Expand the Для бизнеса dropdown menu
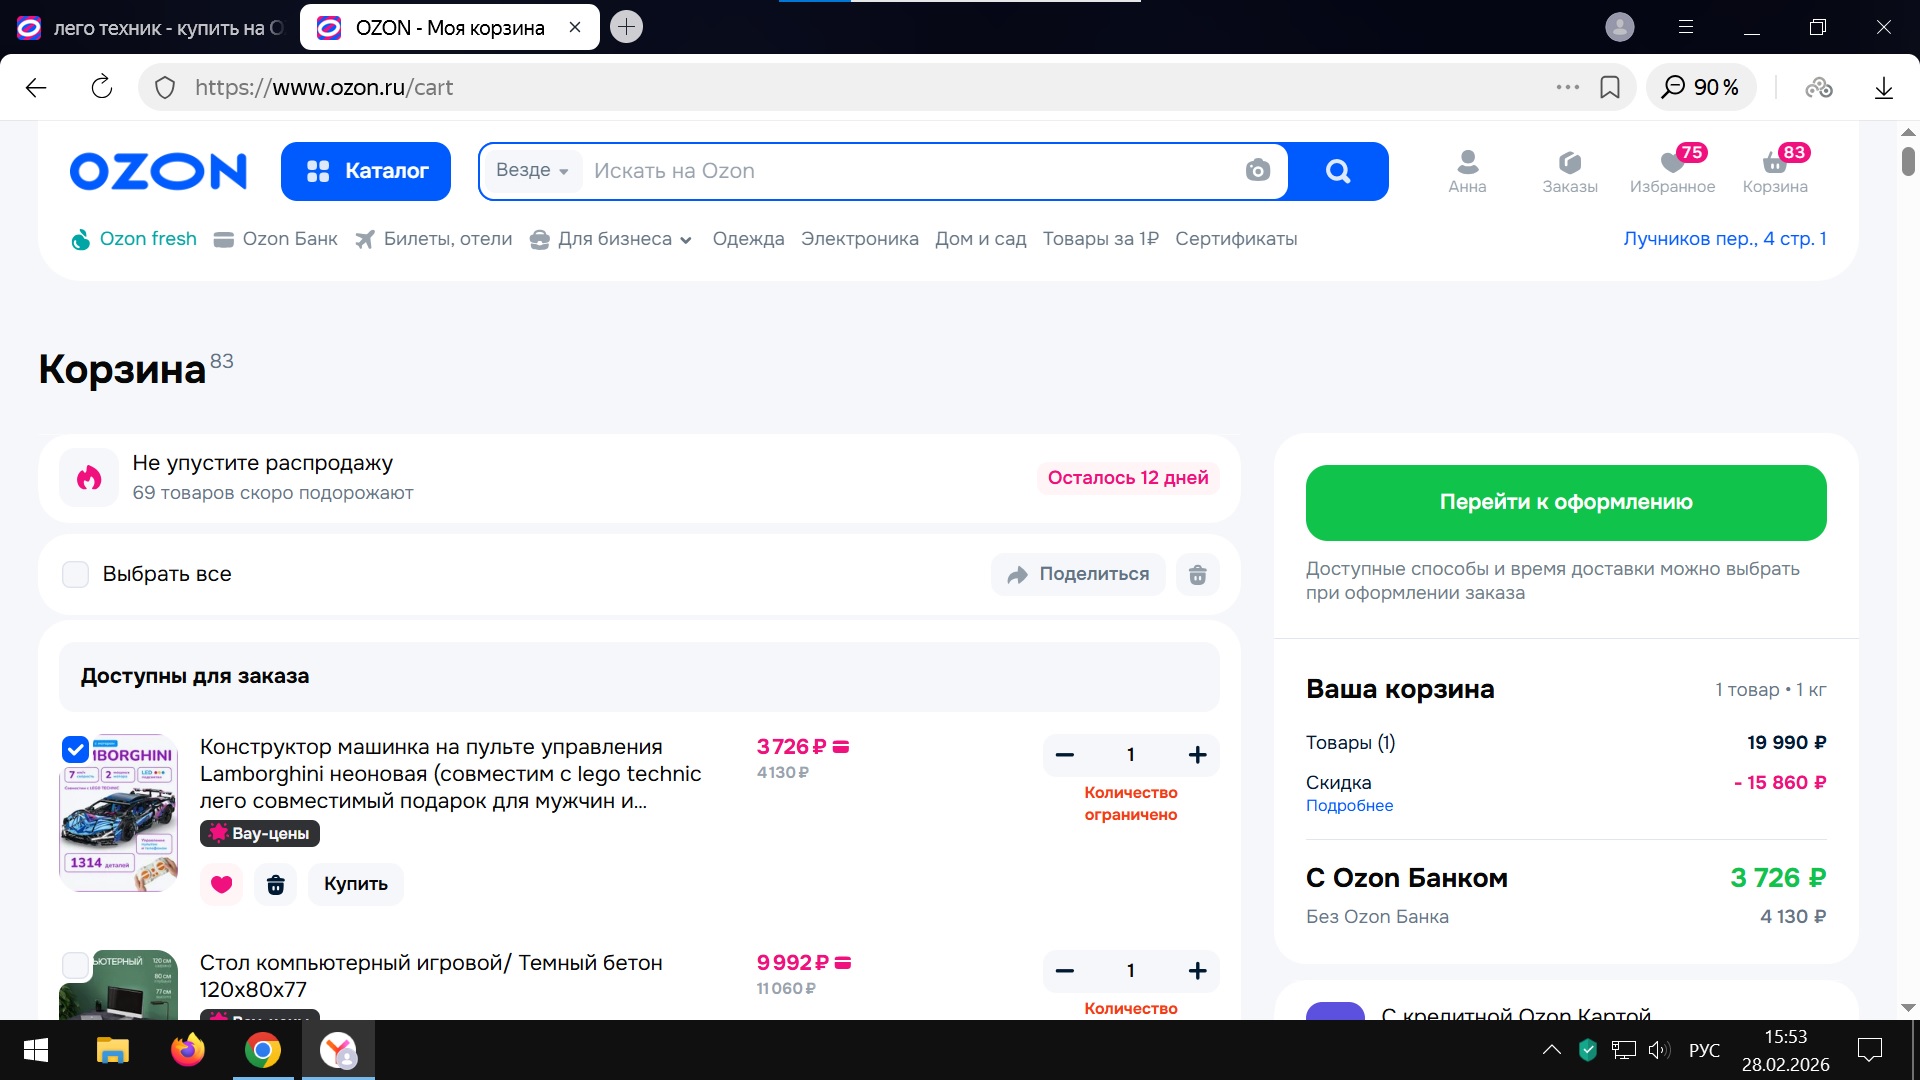This screenshot has width=1920, height=1080. tap(624, 239)
